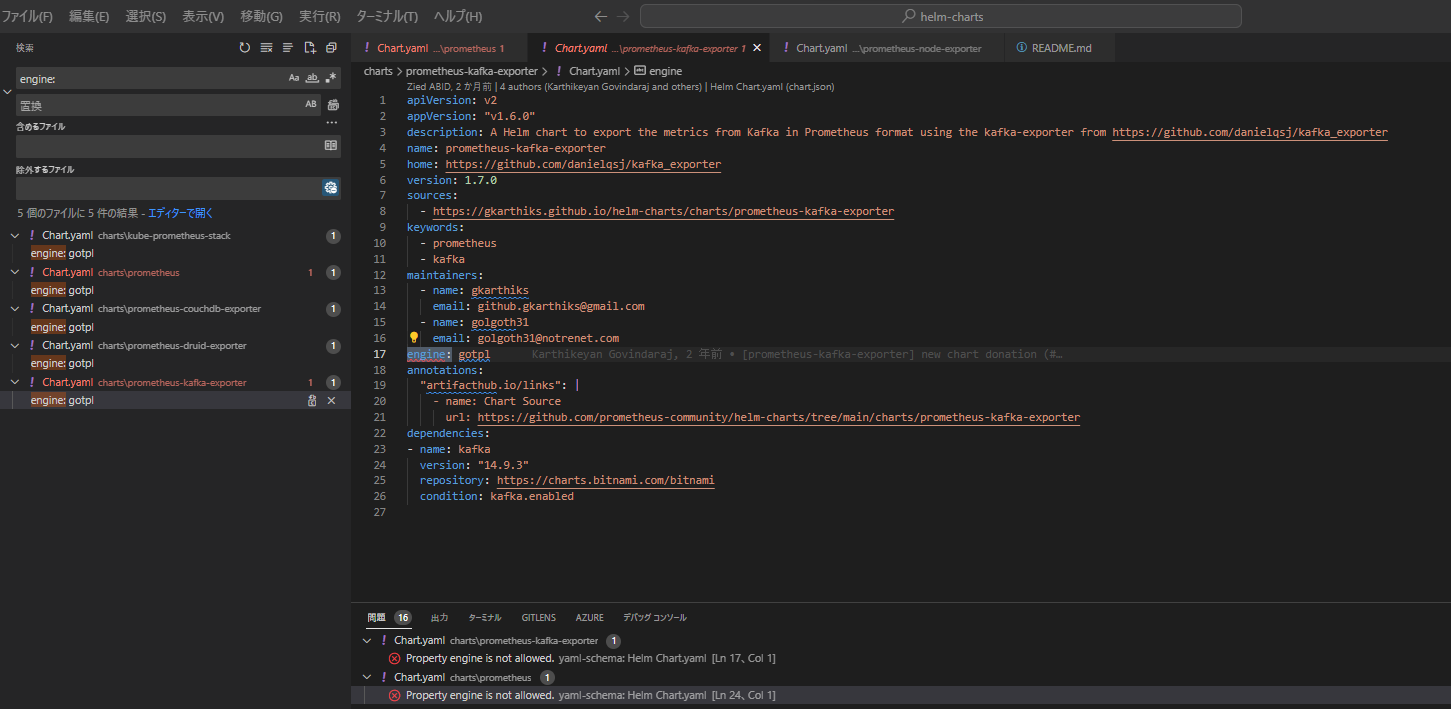Switch to the README.md tab
Image resolution: width=1451 pixels, height=709 pixels.
(x=1059, y=47)
